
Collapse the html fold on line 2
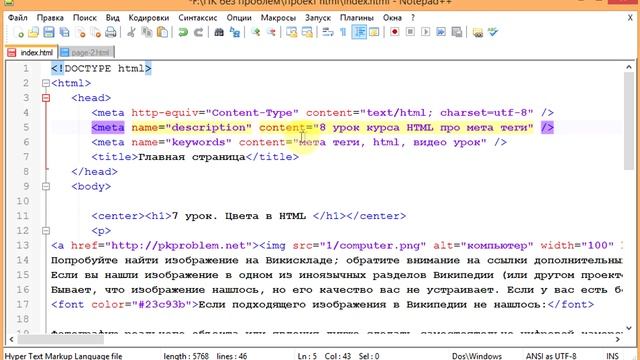coord(46,83)
